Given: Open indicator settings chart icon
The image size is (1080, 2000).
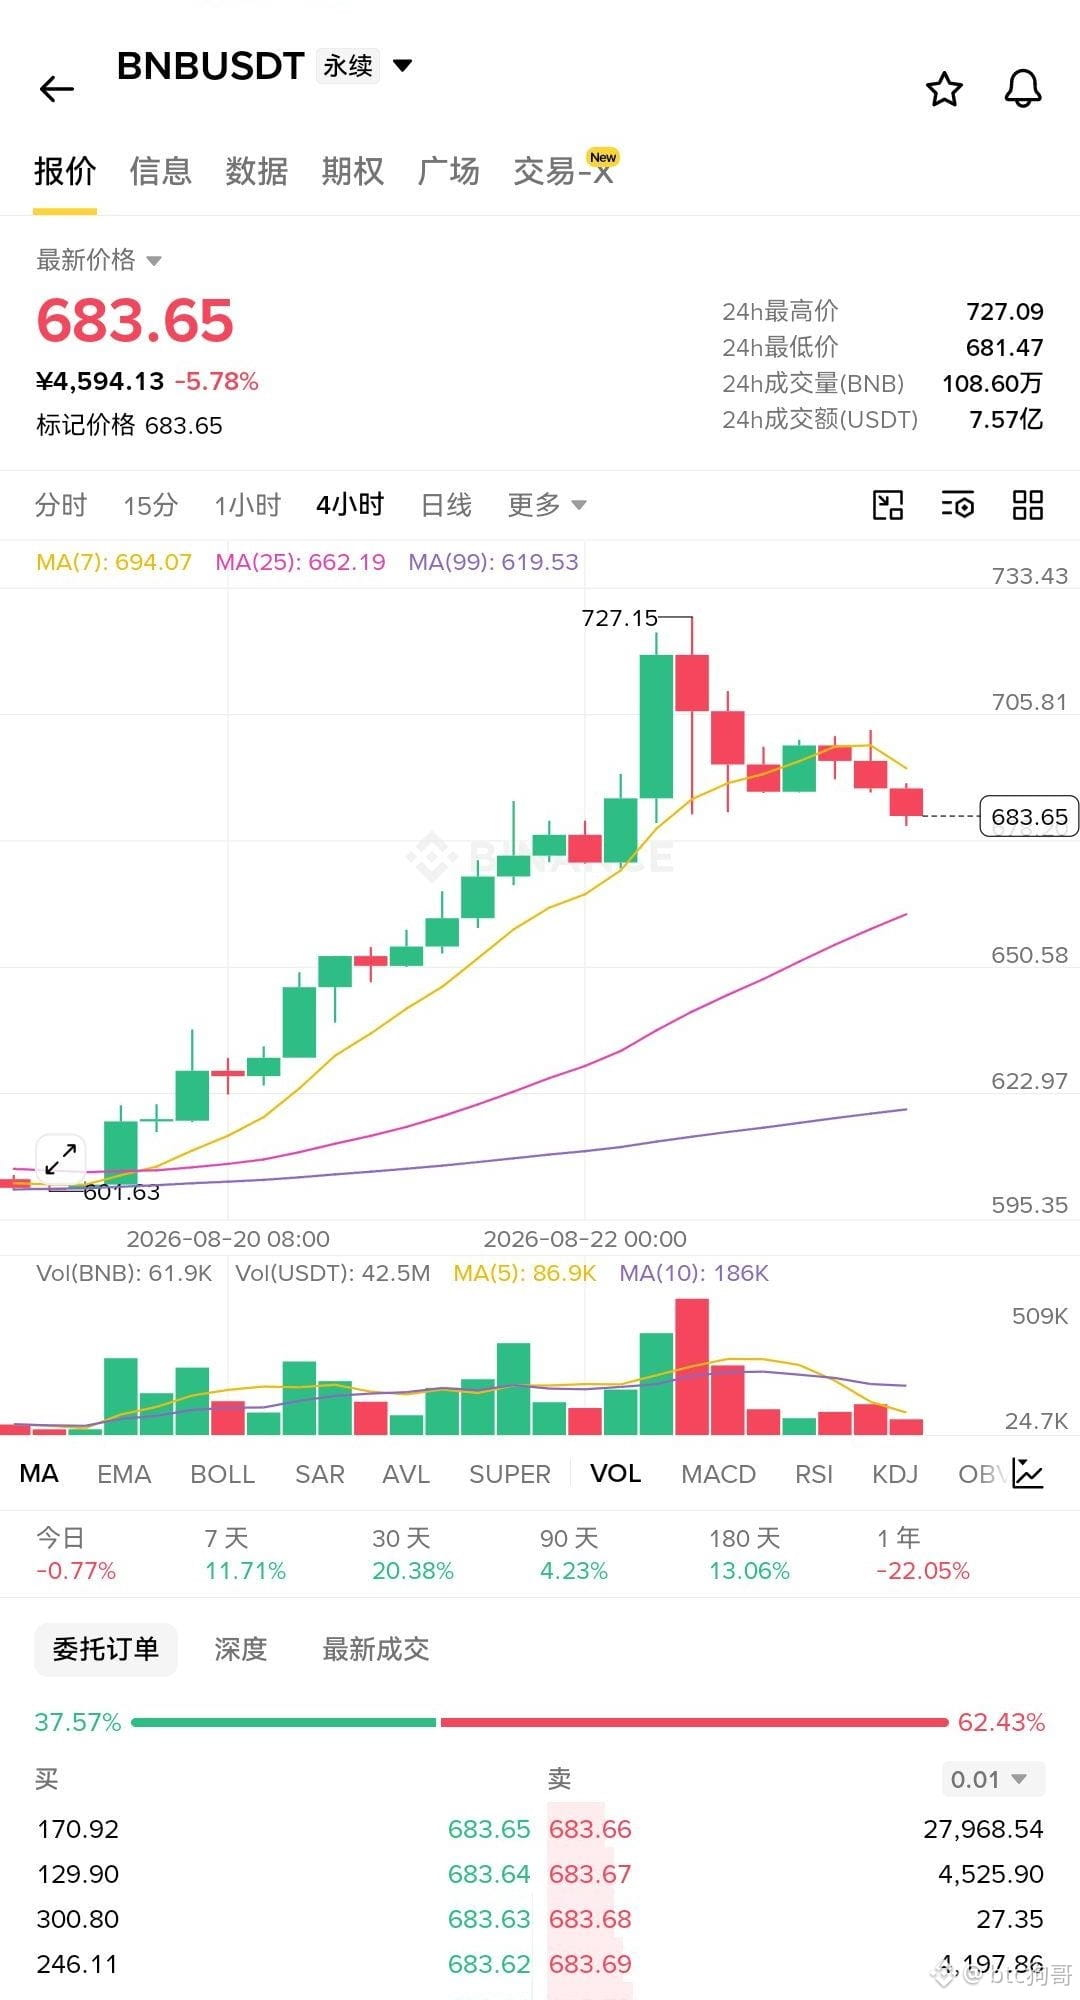Looking at the screenshot, I should click(x=1029, y=1473).
